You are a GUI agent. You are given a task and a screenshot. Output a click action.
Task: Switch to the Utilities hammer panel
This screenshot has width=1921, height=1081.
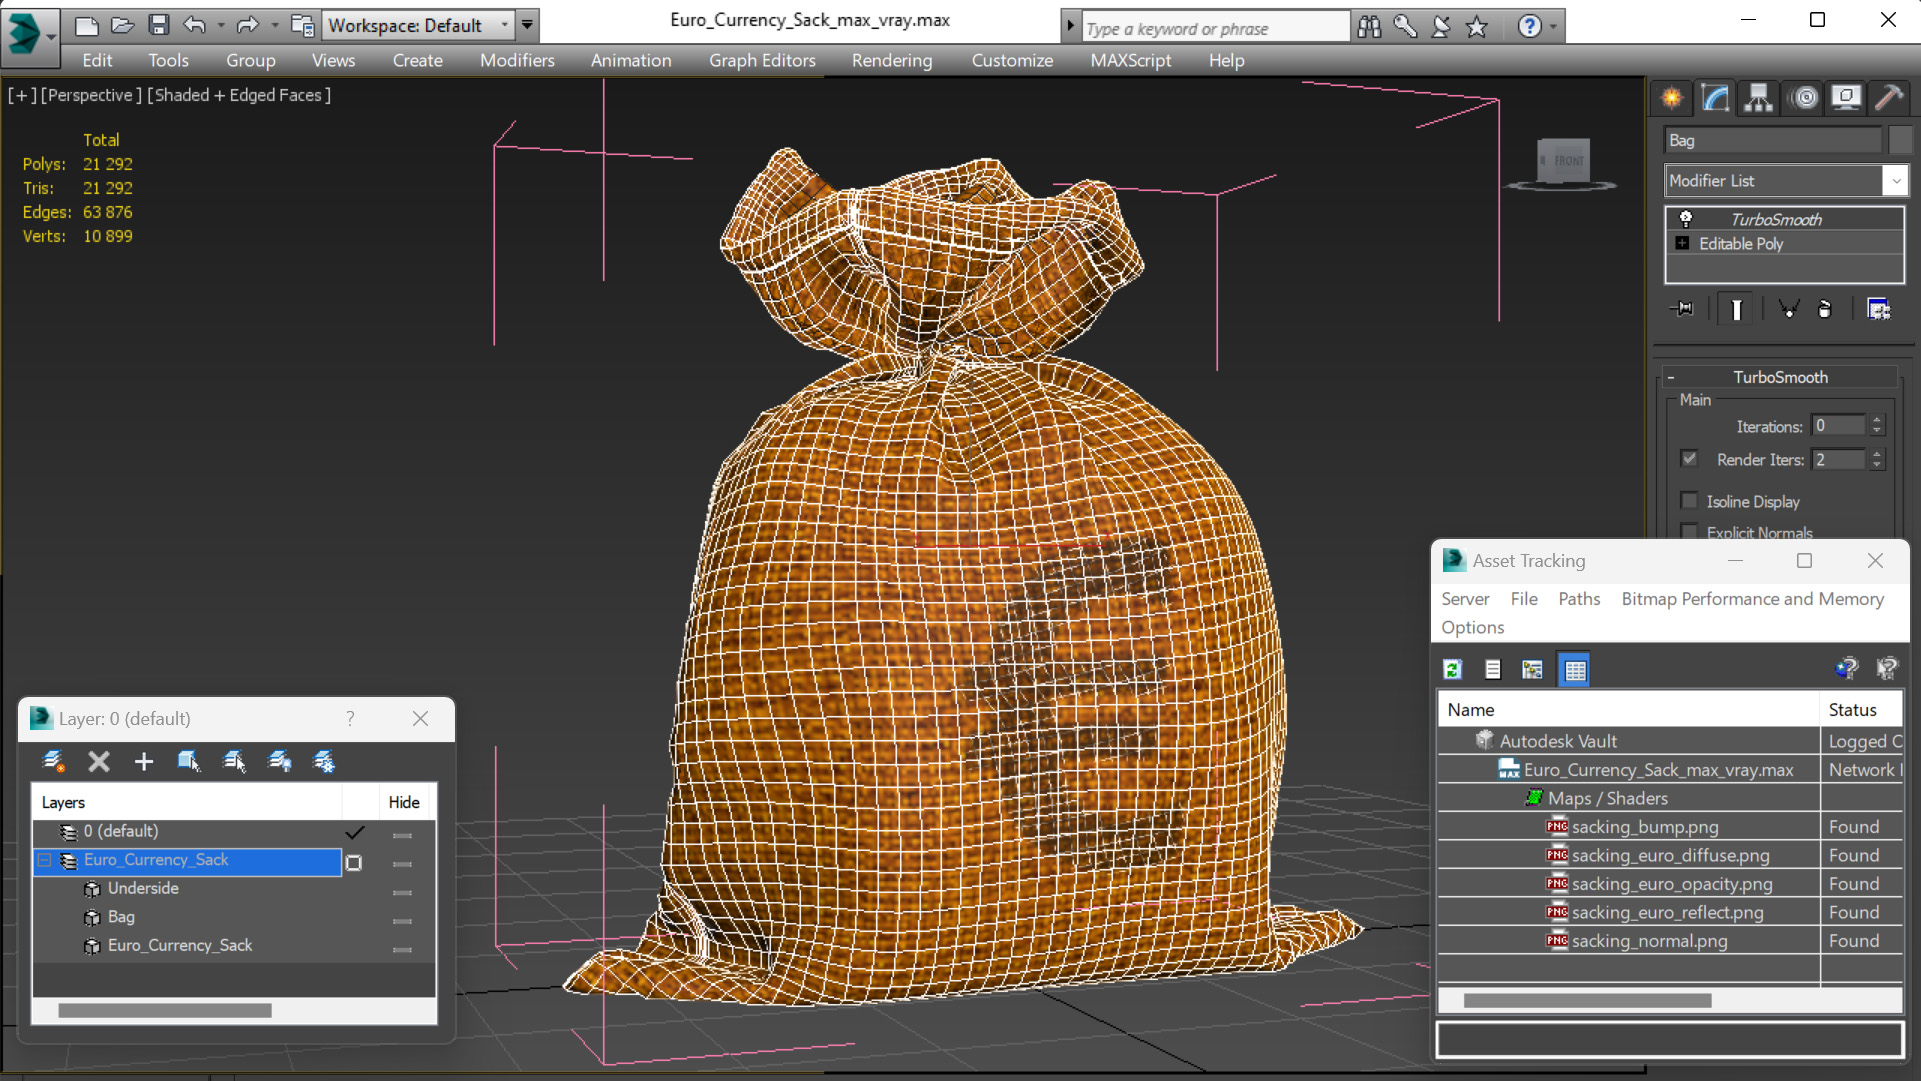coord(1889,97)
